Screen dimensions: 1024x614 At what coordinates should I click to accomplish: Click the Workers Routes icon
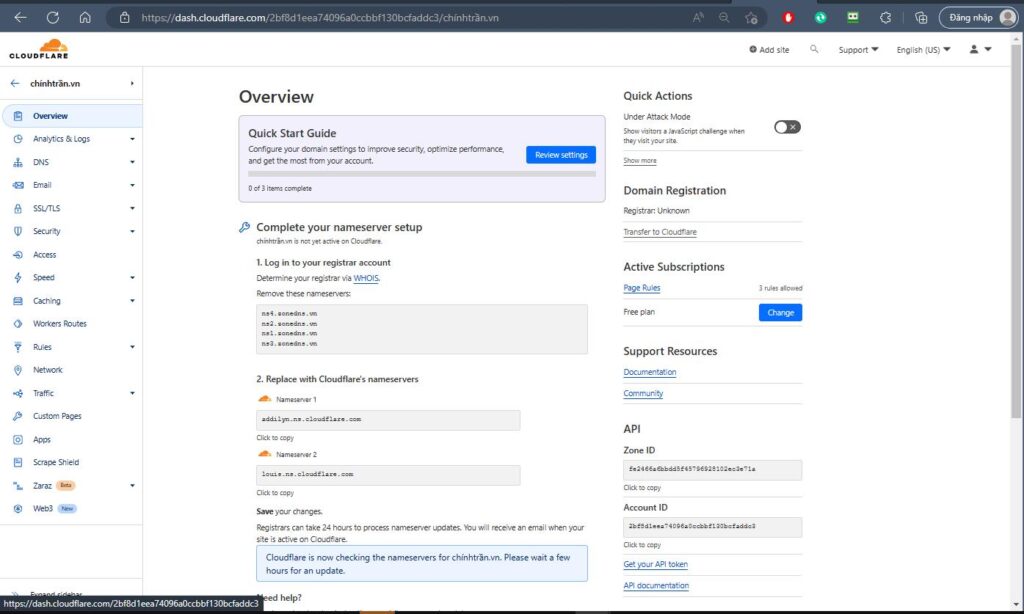20,323
